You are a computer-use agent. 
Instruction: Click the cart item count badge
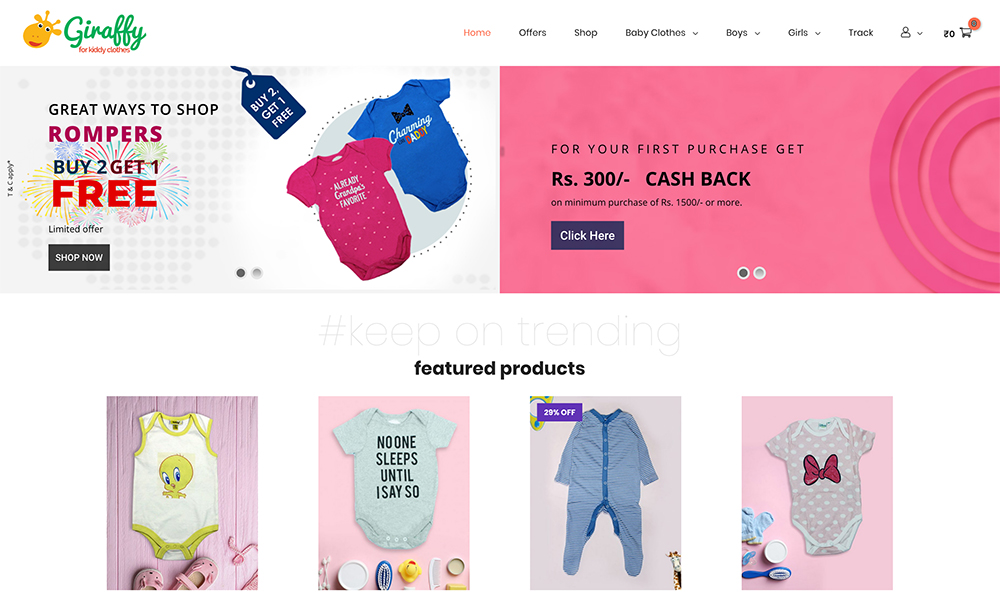pyautogui.click(x=974, y=24)
